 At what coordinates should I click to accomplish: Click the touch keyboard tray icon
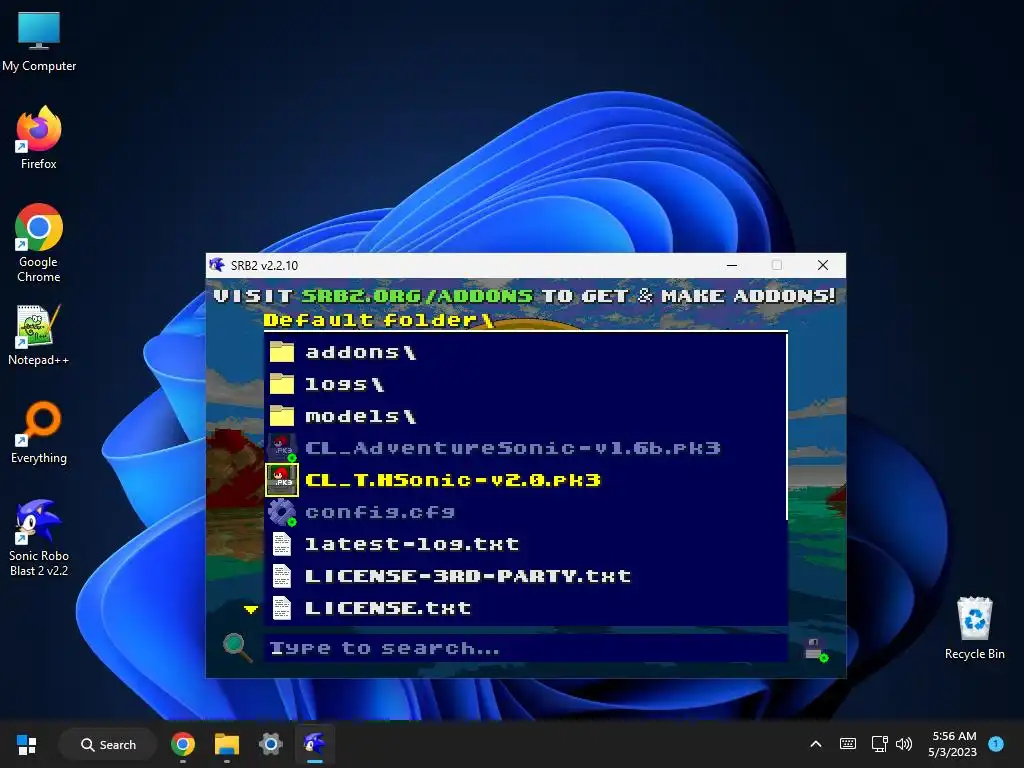click(x=848, y=744)
